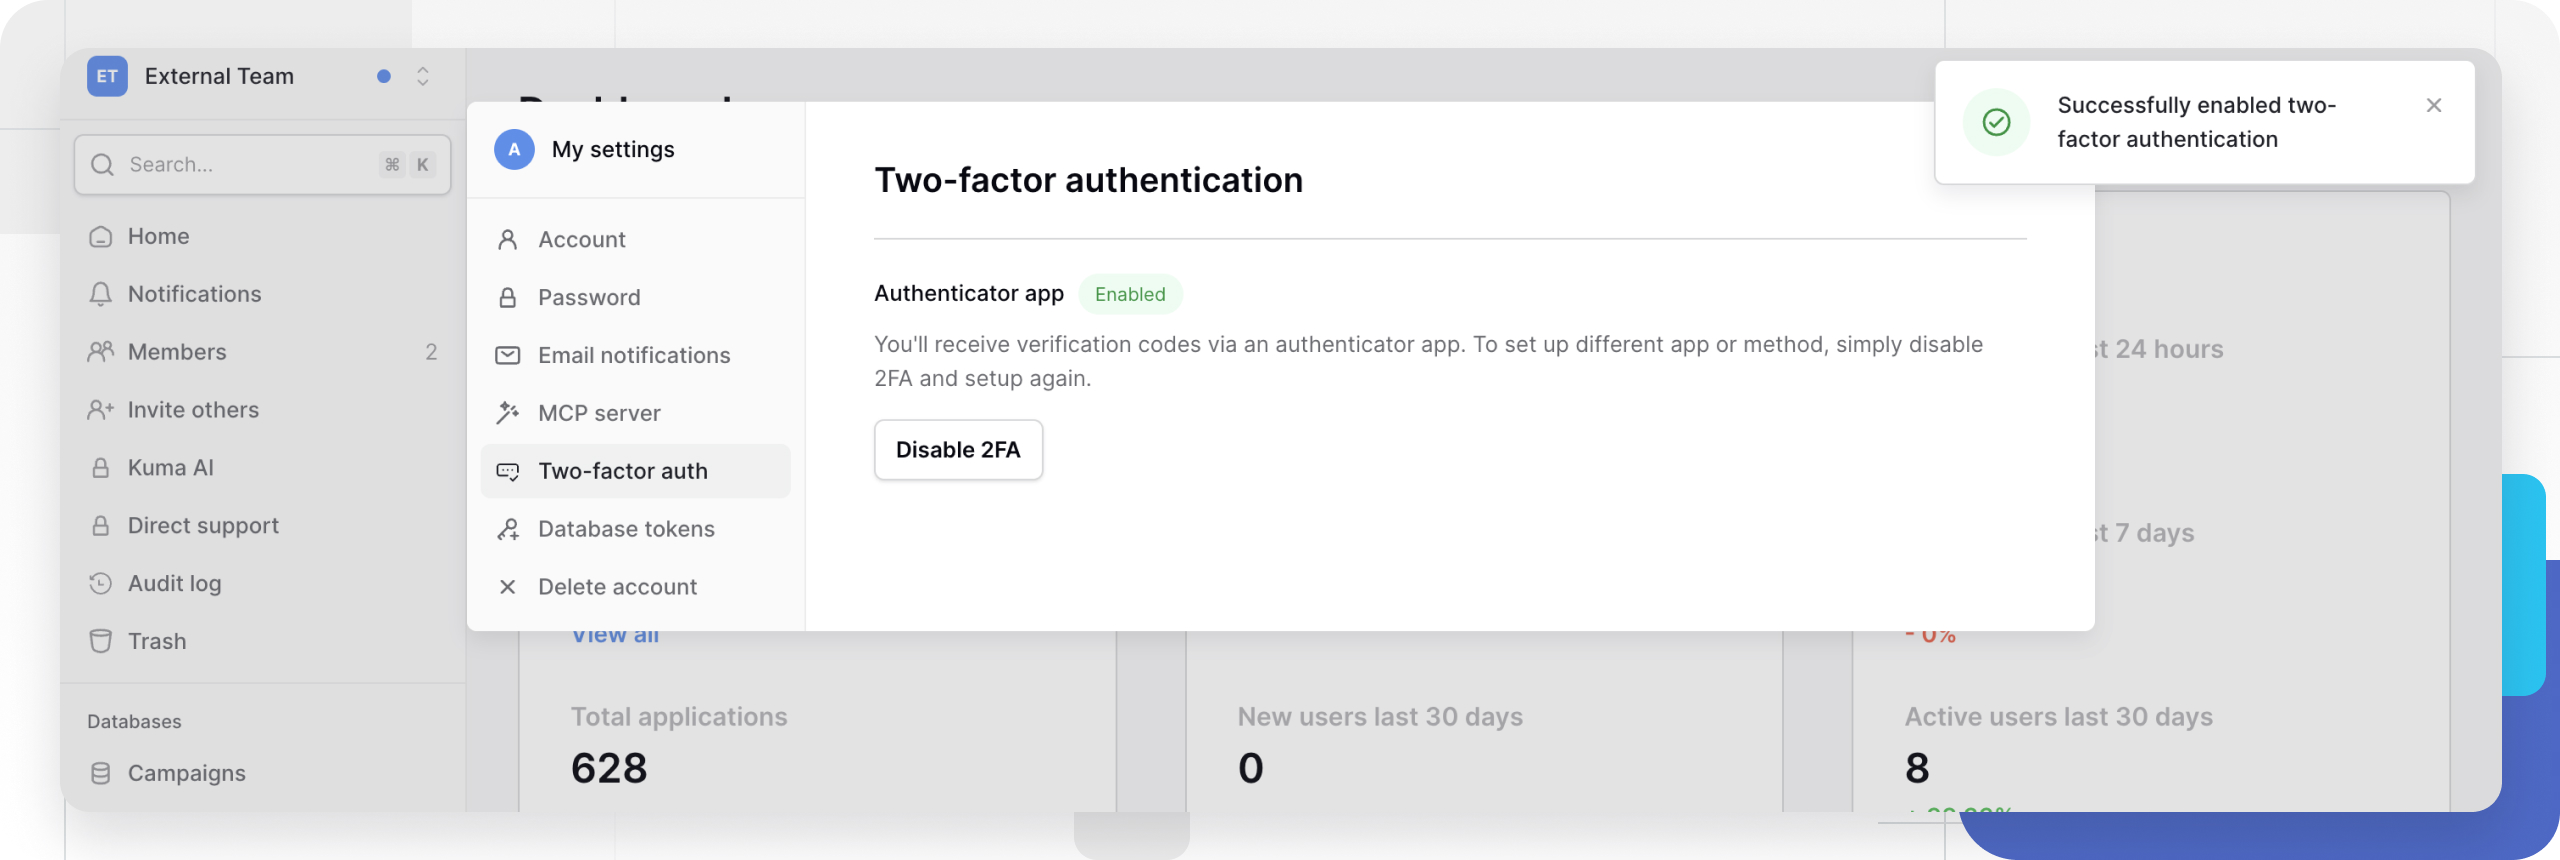
Task: Select the Two-factor auth tab
Action: (622, 471)
